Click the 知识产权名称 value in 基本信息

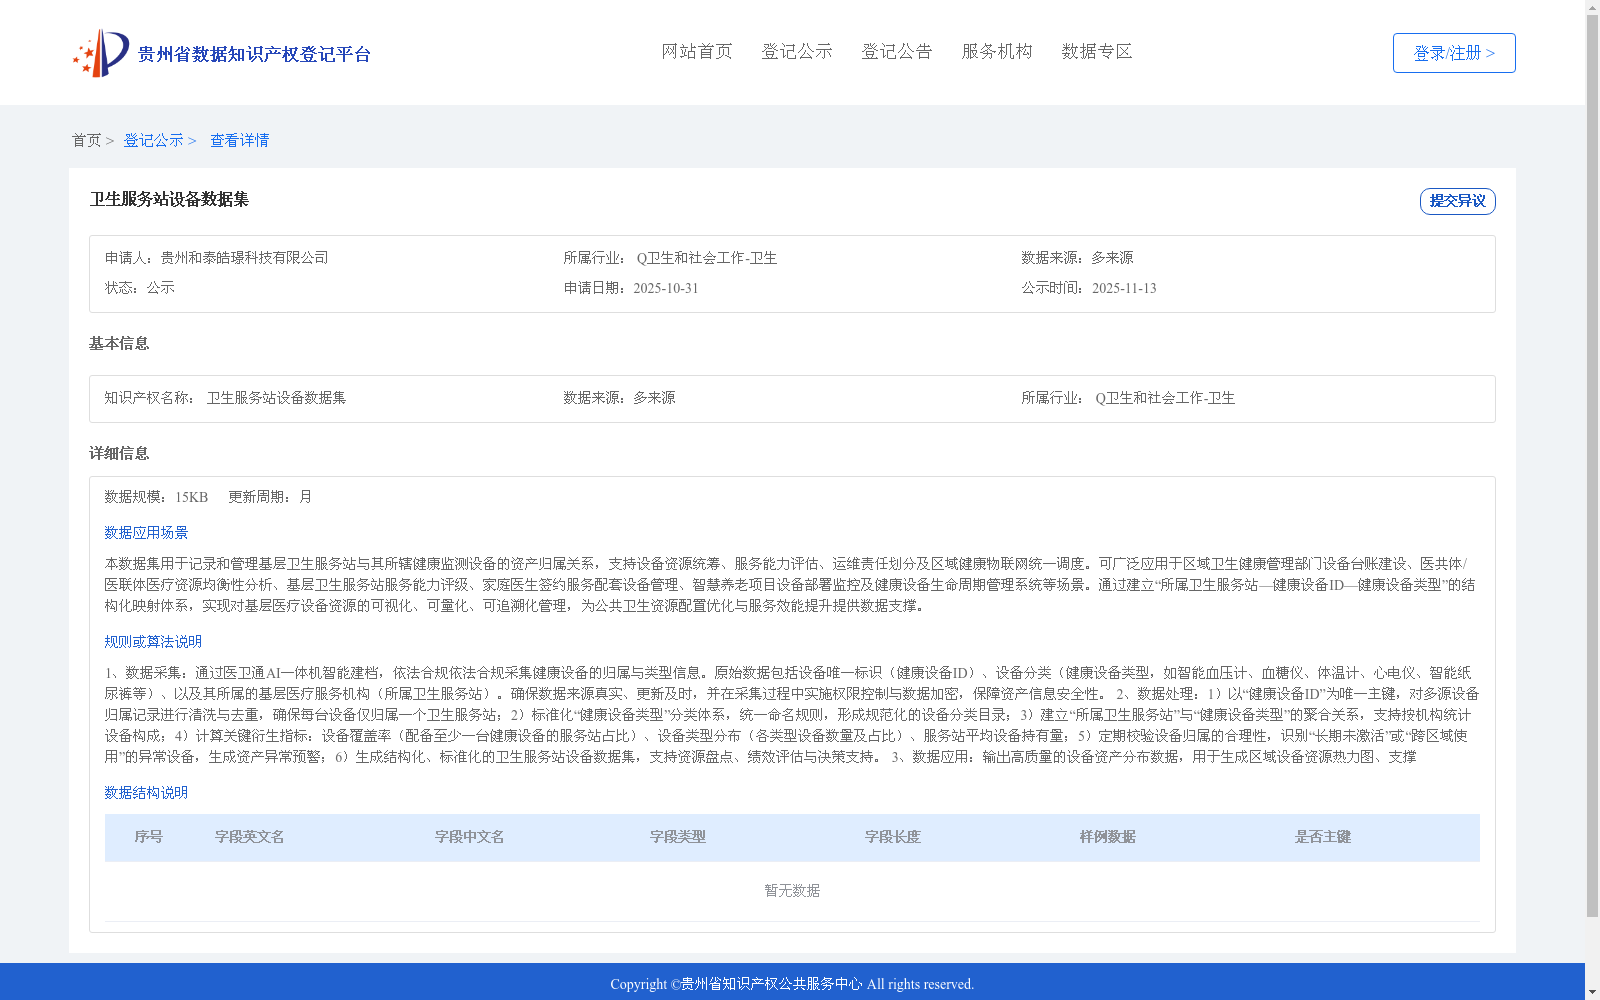click(x=276, y=398)
